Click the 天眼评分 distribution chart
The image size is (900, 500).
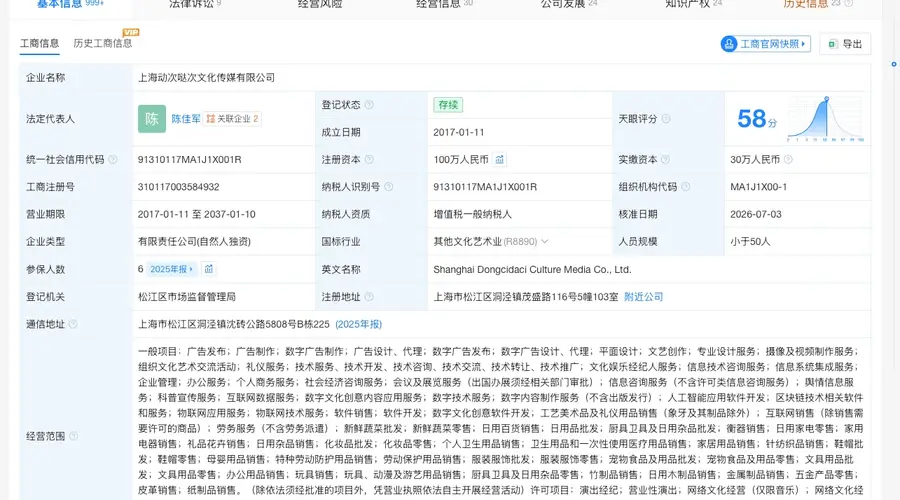coord(825,119)
